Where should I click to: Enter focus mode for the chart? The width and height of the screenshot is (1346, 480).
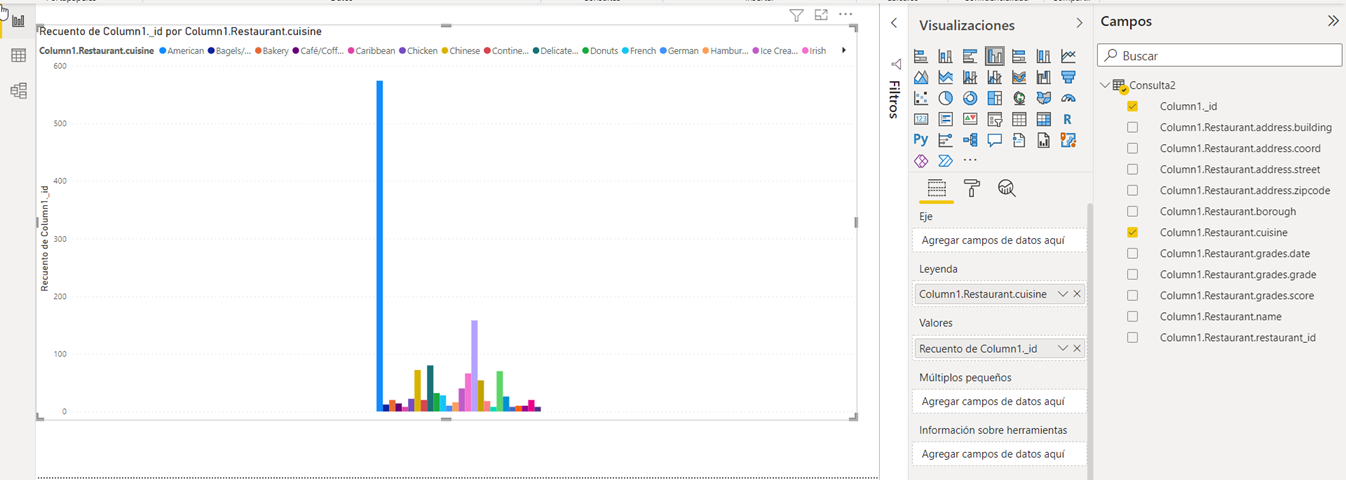click(821, 15)
